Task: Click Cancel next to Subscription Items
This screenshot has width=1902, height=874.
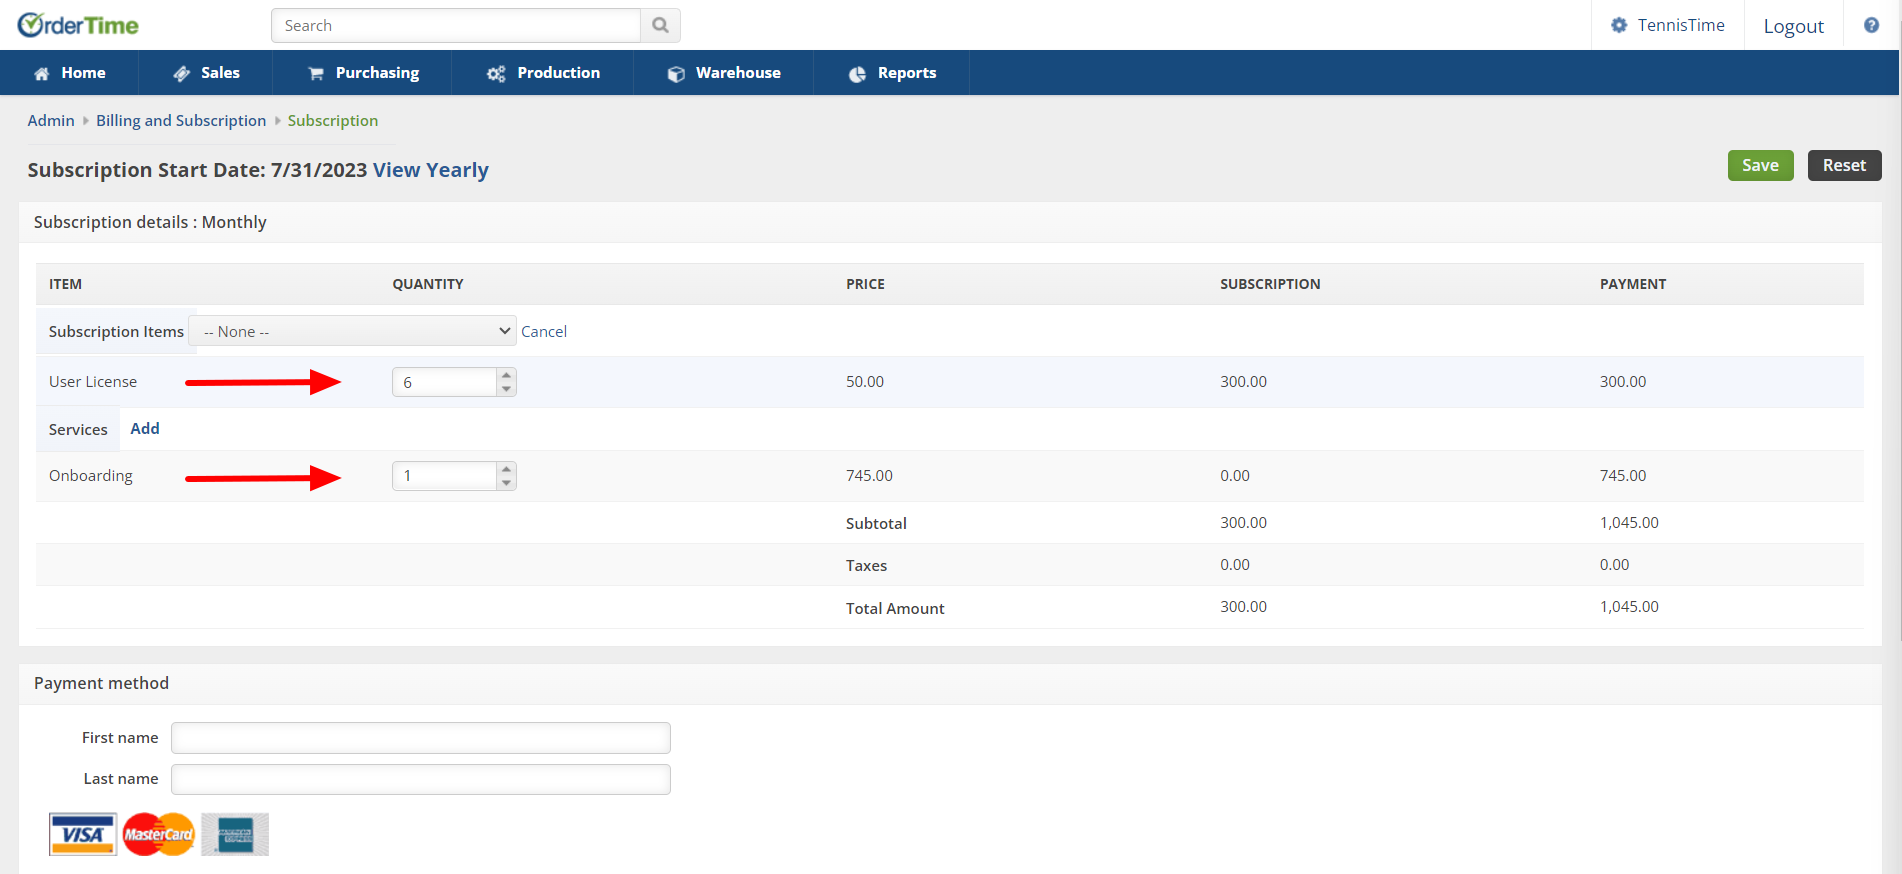Action: coord(544,331)
